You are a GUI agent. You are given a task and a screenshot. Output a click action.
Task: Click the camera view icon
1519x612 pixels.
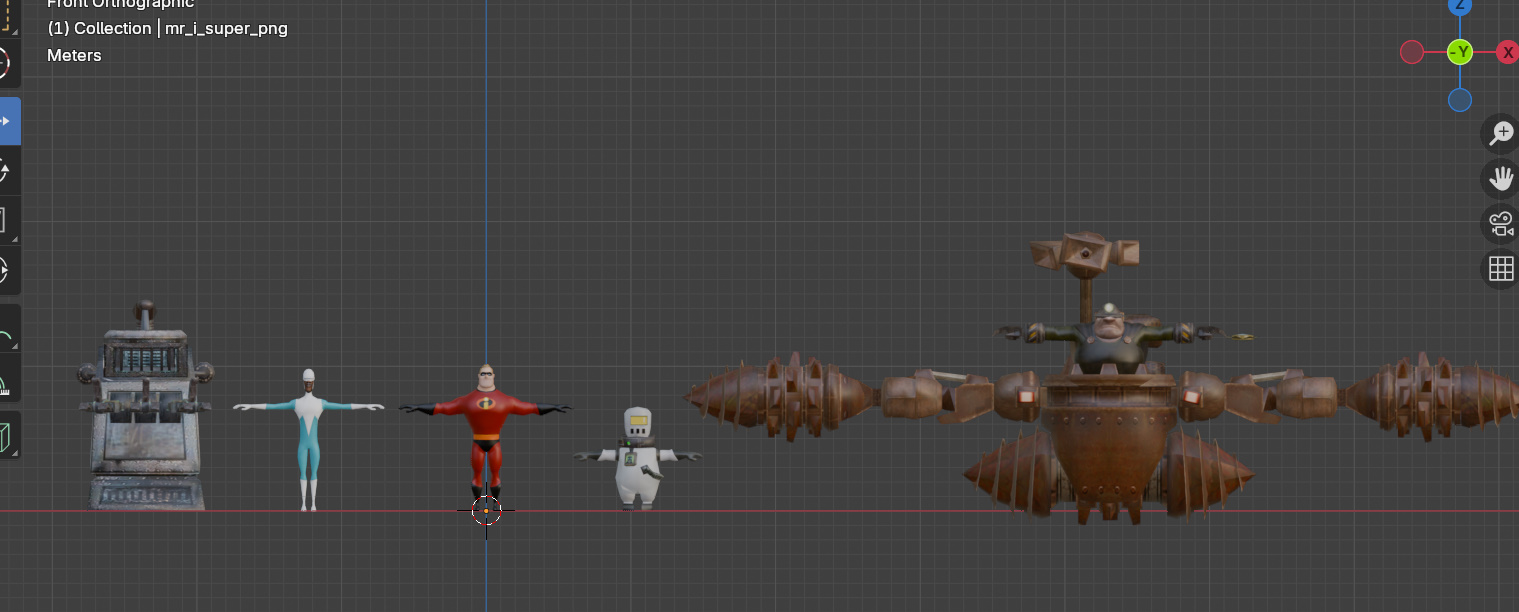pyautogui.click(x=1500, y=223)
